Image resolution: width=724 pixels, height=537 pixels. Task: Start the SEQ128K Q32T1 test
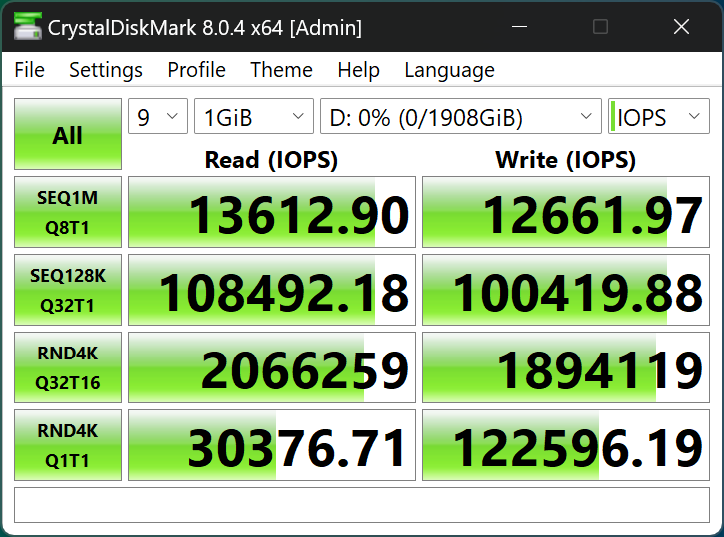point(68,290)
